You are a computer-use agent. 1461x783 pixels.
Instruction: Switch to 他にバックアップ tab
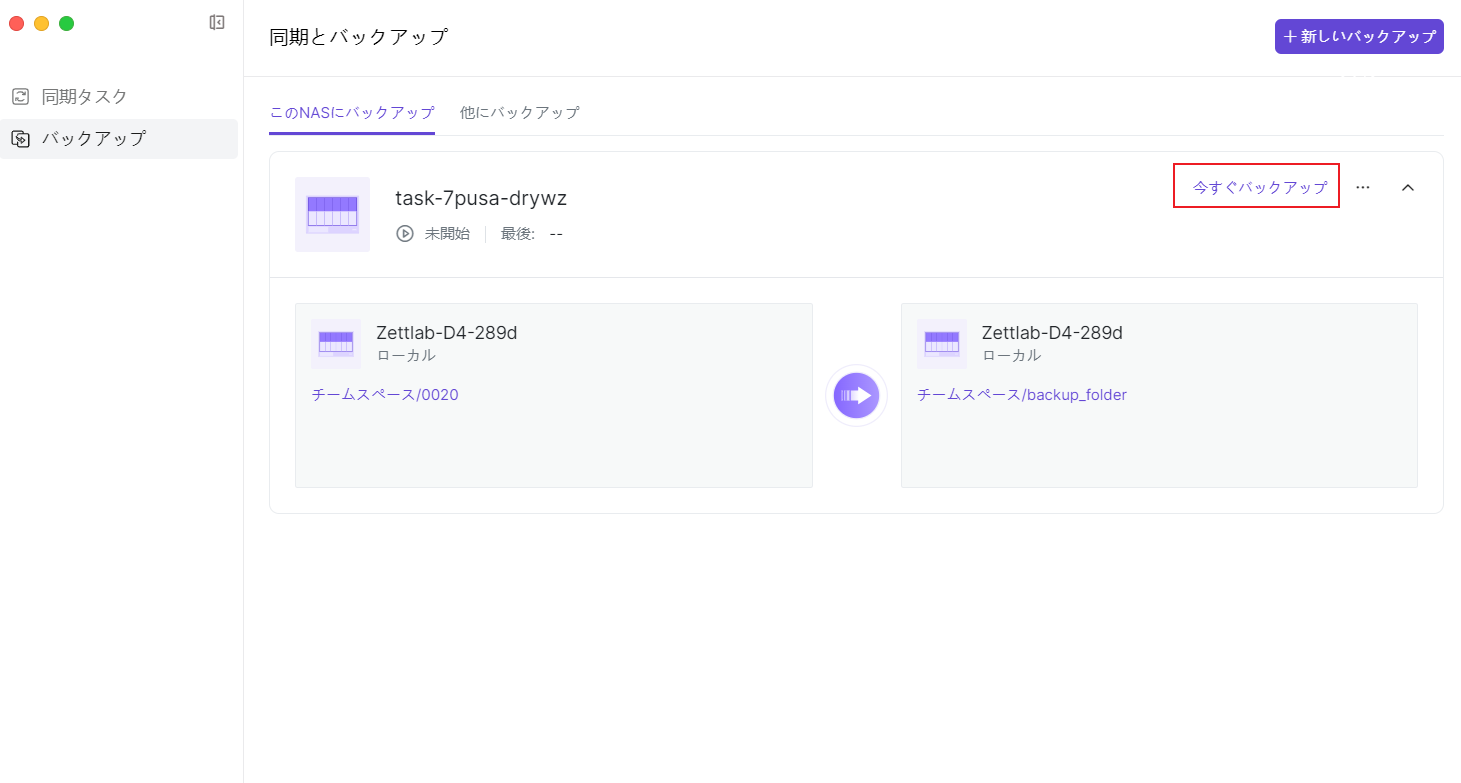pyautogui.click(x=519, y=113)
